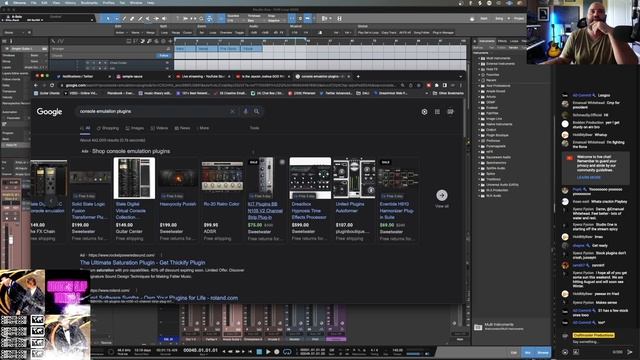Open Google quick settings gear icon
The image size is (640, 360).
pos(424,111)
